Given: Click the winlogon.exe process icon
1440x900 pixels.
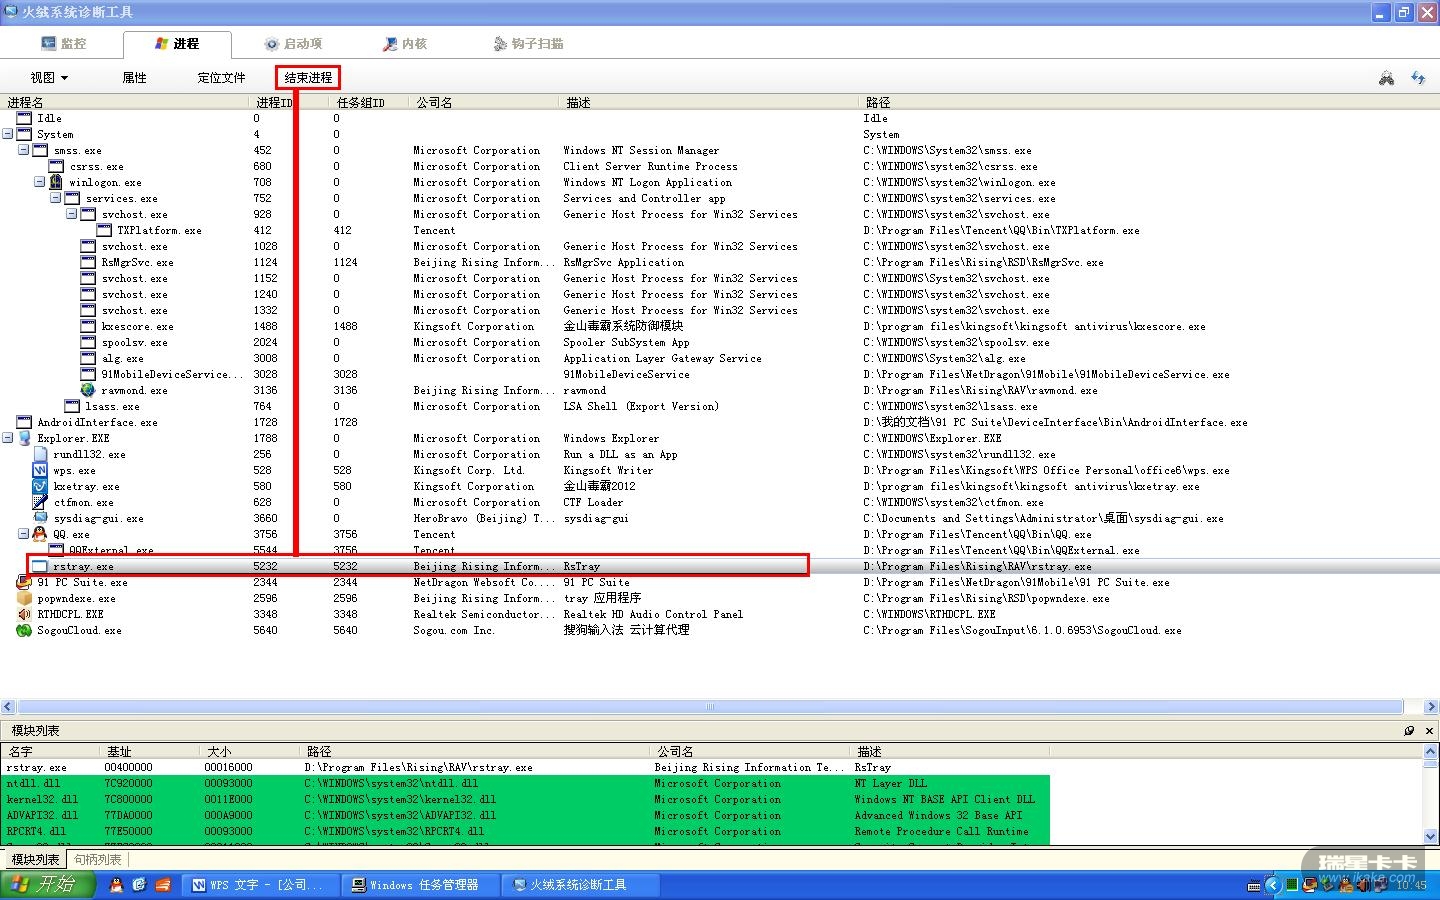Looking at the screenshot, I should (56, 182).
